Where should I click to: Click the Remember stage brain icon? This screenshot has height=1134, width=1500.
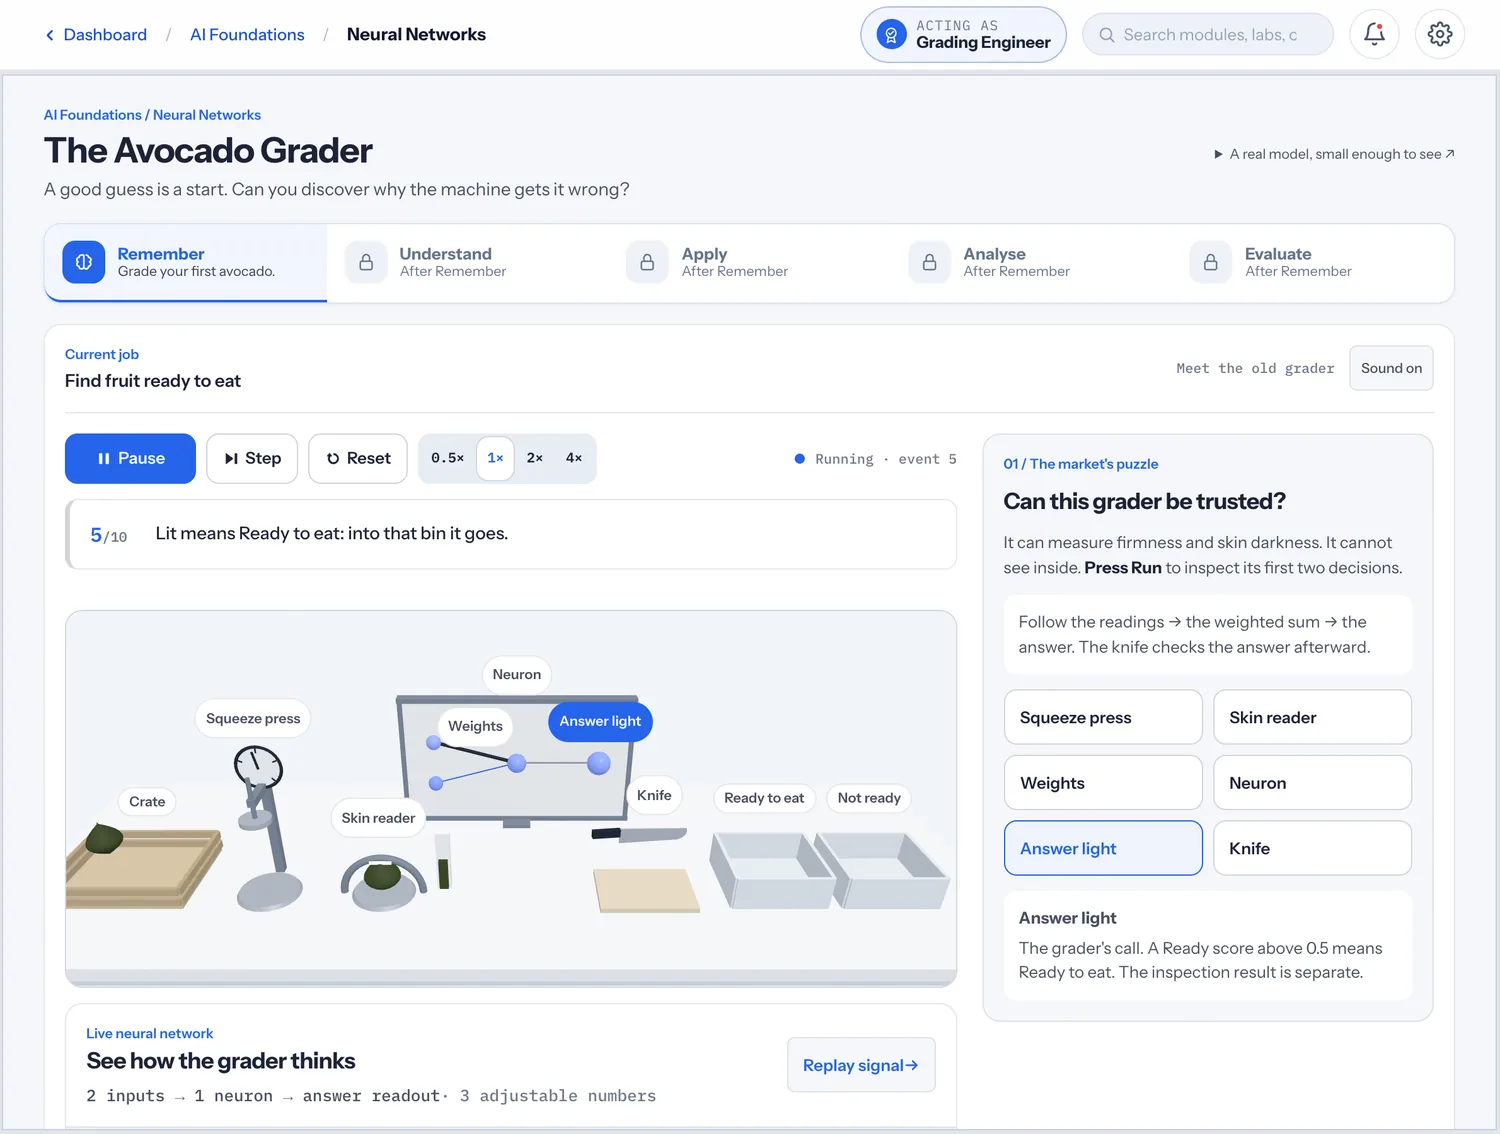[x=84, y=262]
